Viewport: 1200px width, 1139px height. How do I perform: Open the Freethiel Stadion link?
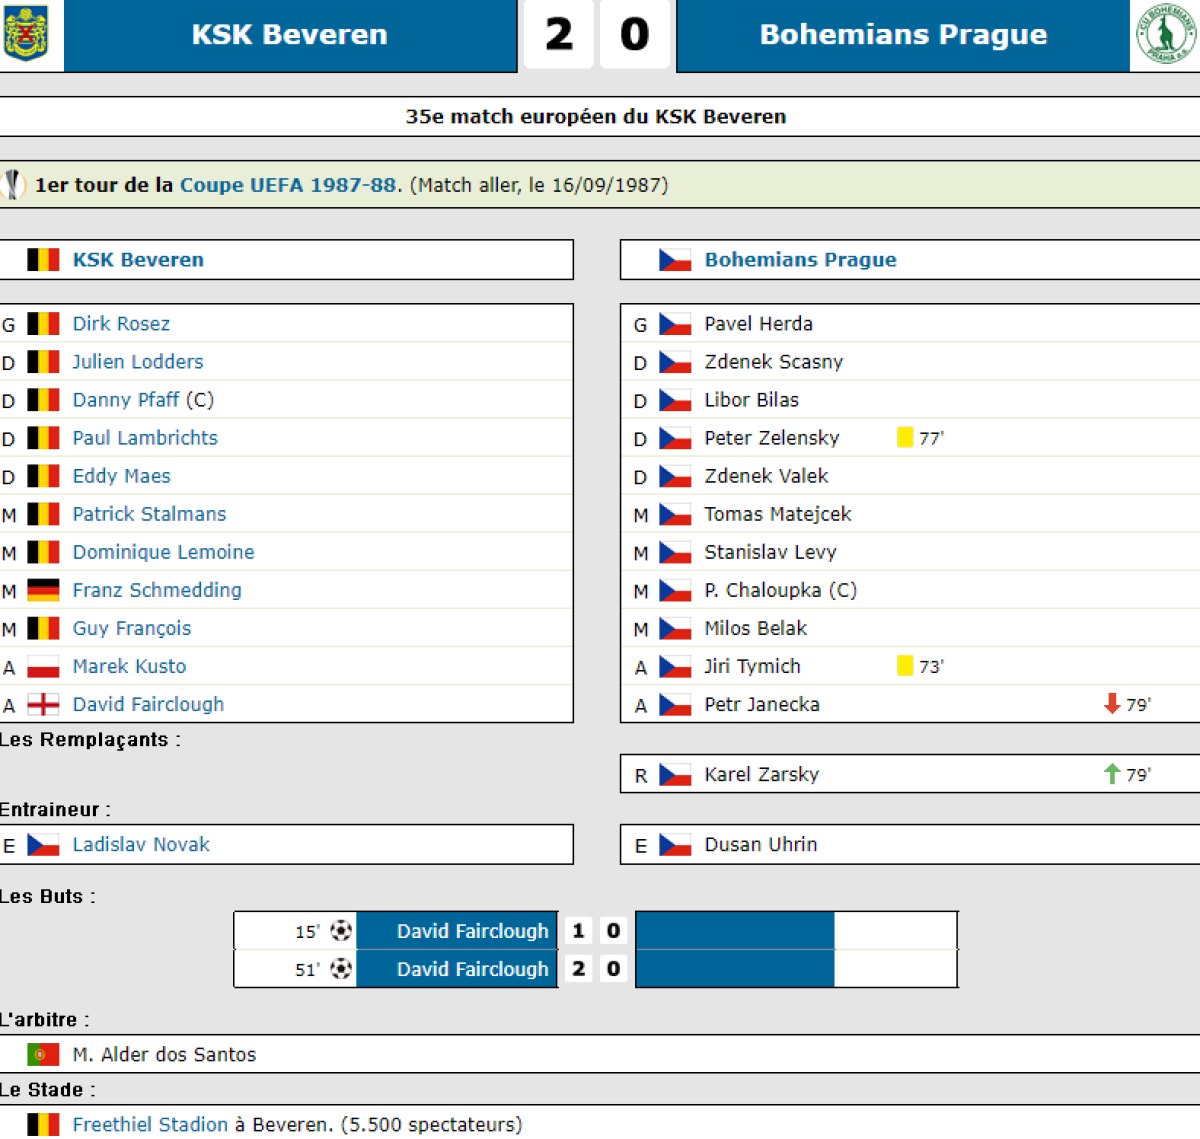point(150,1124)
